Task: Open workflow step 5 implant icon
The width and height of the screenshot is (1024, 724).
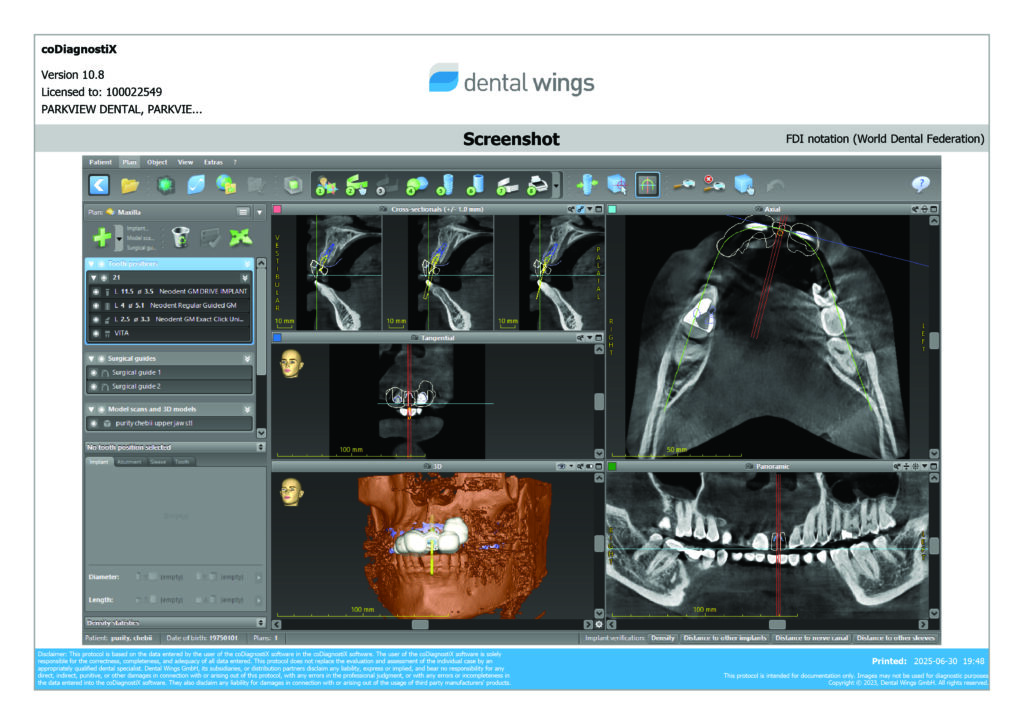Action: [x=446, y=185]
